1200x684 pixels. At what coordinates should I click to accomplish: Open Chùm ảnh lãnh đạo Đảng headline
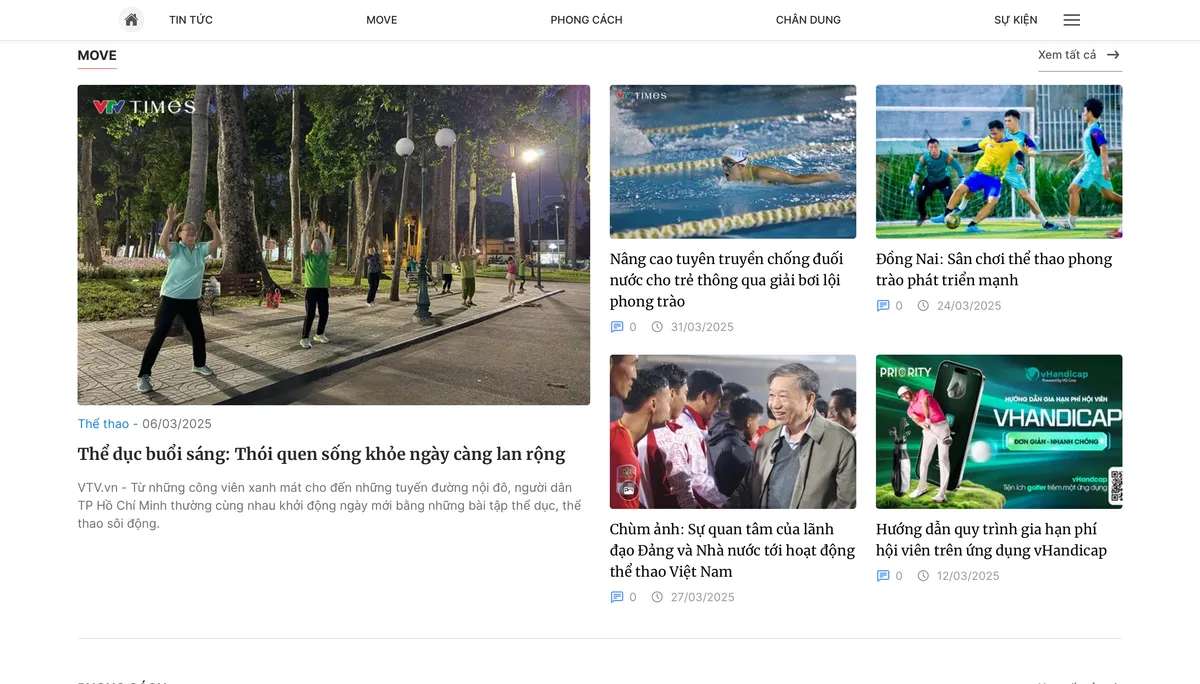tap(732, 550)
